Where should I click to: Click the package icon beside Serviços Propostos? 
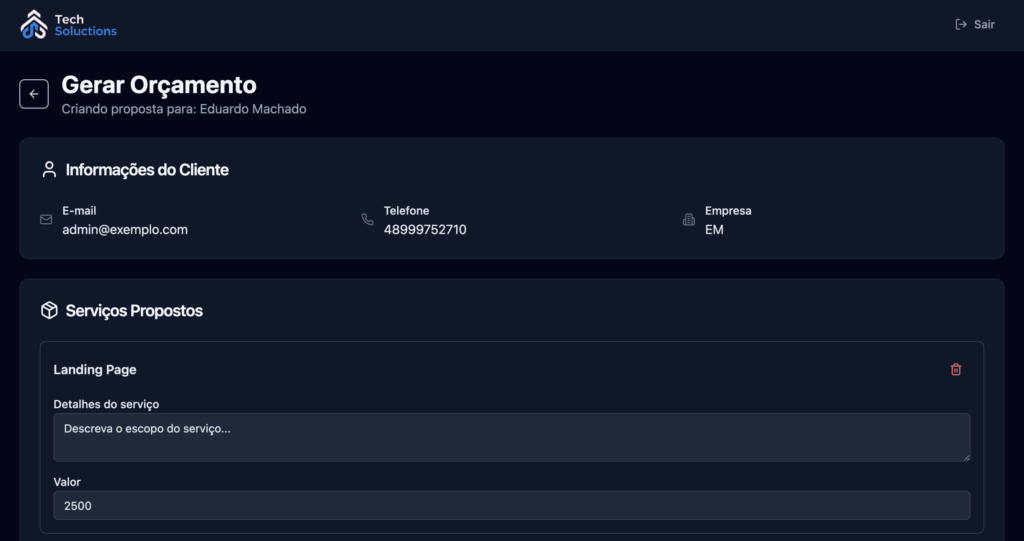click(48, 311)
